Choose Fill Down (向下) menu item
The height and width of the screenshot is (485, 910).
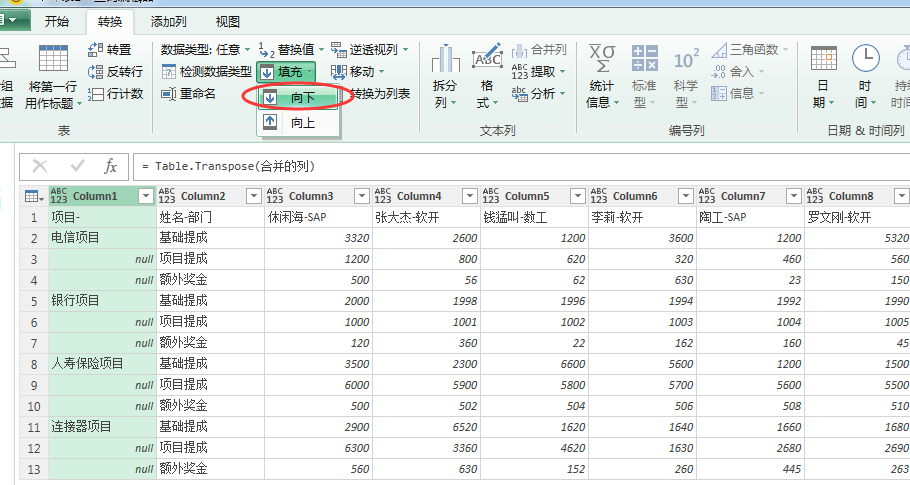pyautogui.click(x=298, y=97)
